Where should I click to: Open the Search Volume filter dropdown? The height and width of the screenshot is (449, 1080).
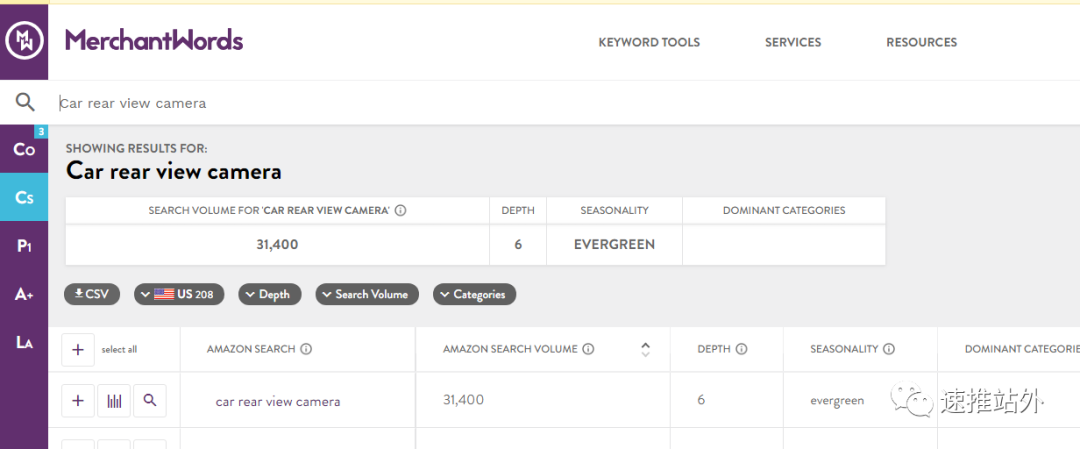pyautogui.click(x=366, y=294)
